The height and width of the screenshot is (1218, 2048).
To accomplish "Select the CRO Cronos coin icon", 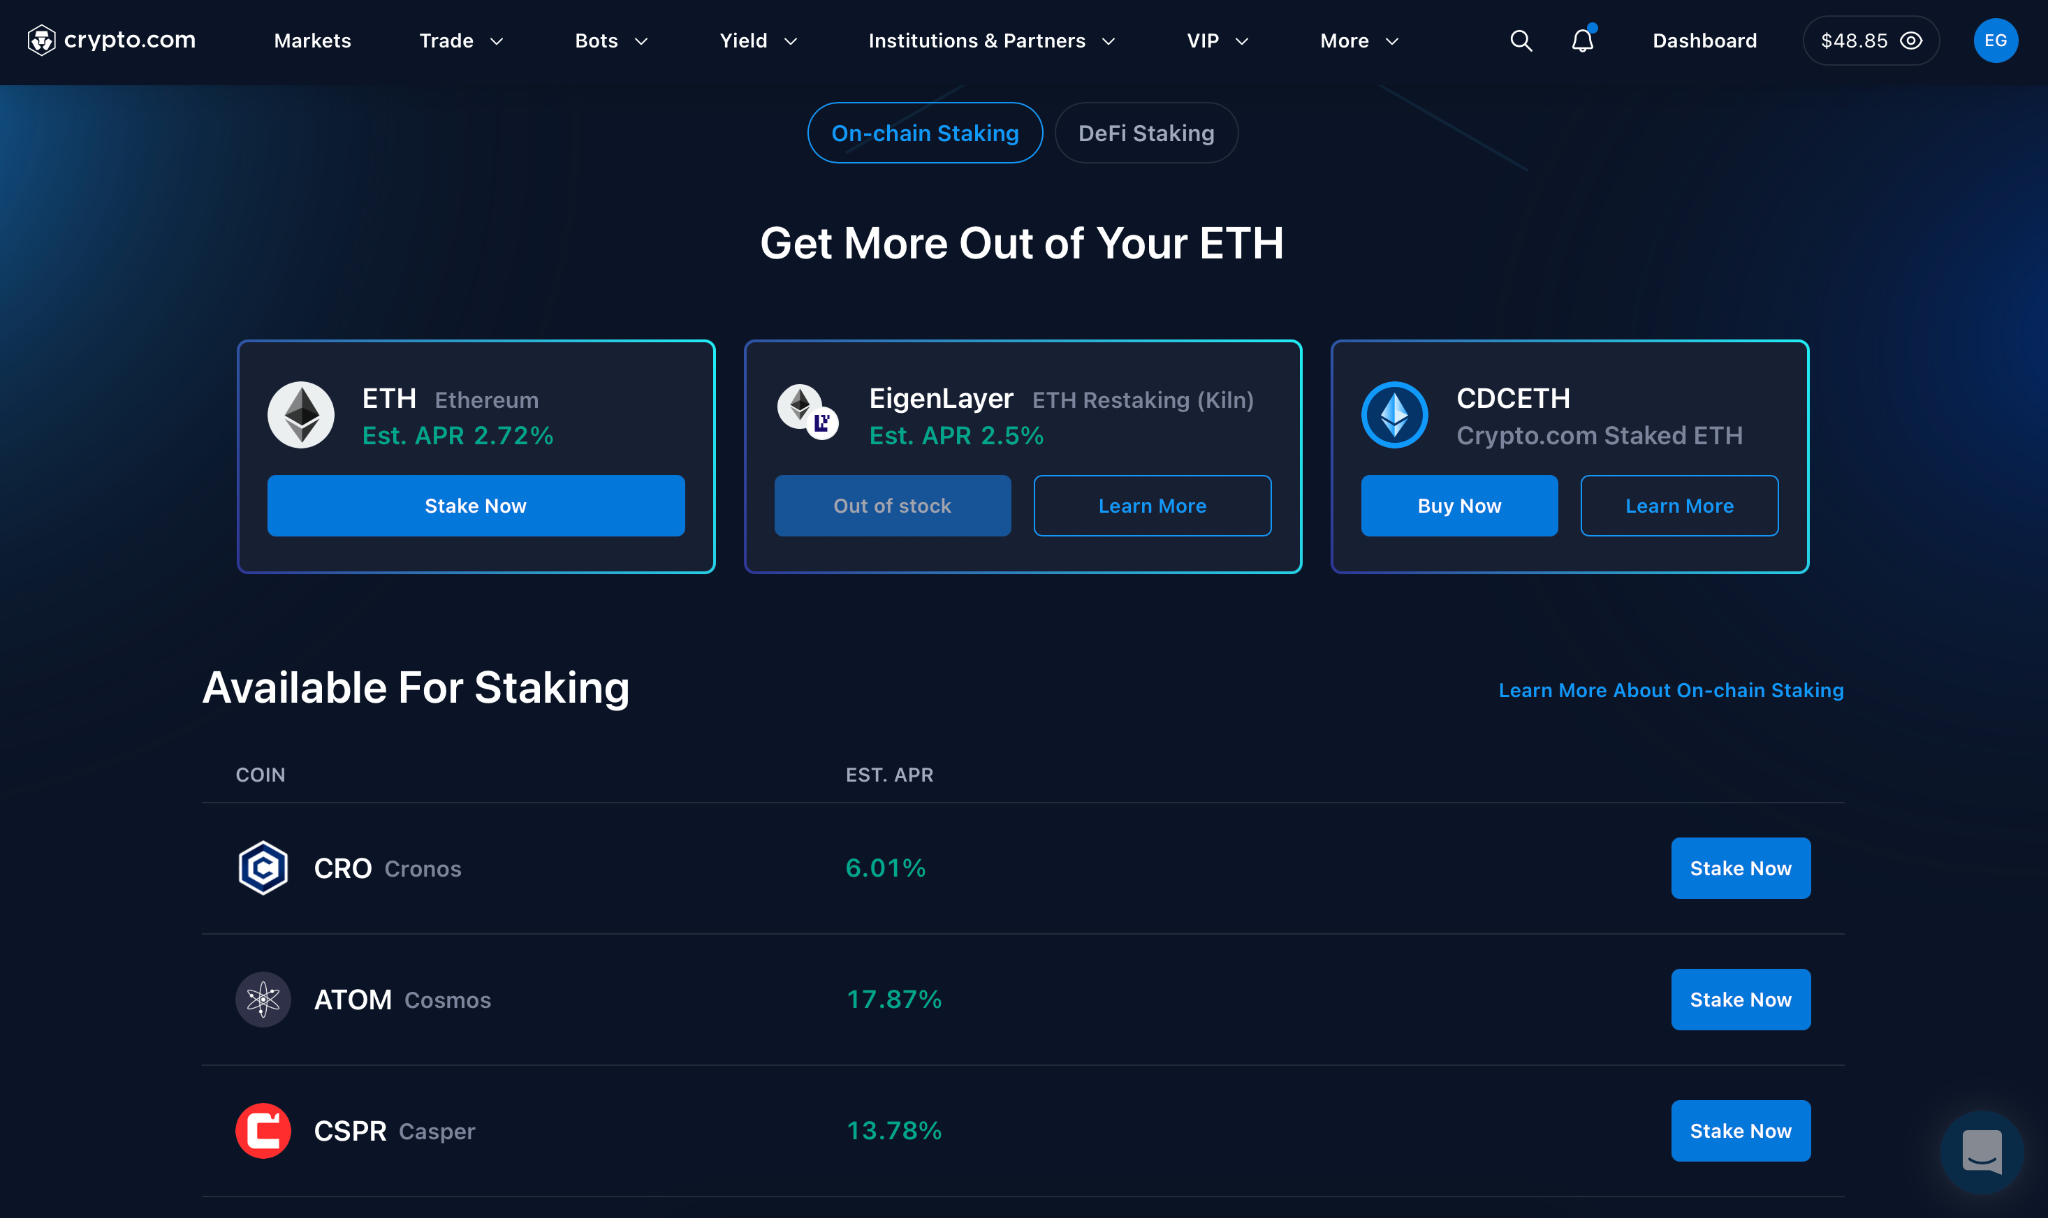I will click(x=262, y=867).
